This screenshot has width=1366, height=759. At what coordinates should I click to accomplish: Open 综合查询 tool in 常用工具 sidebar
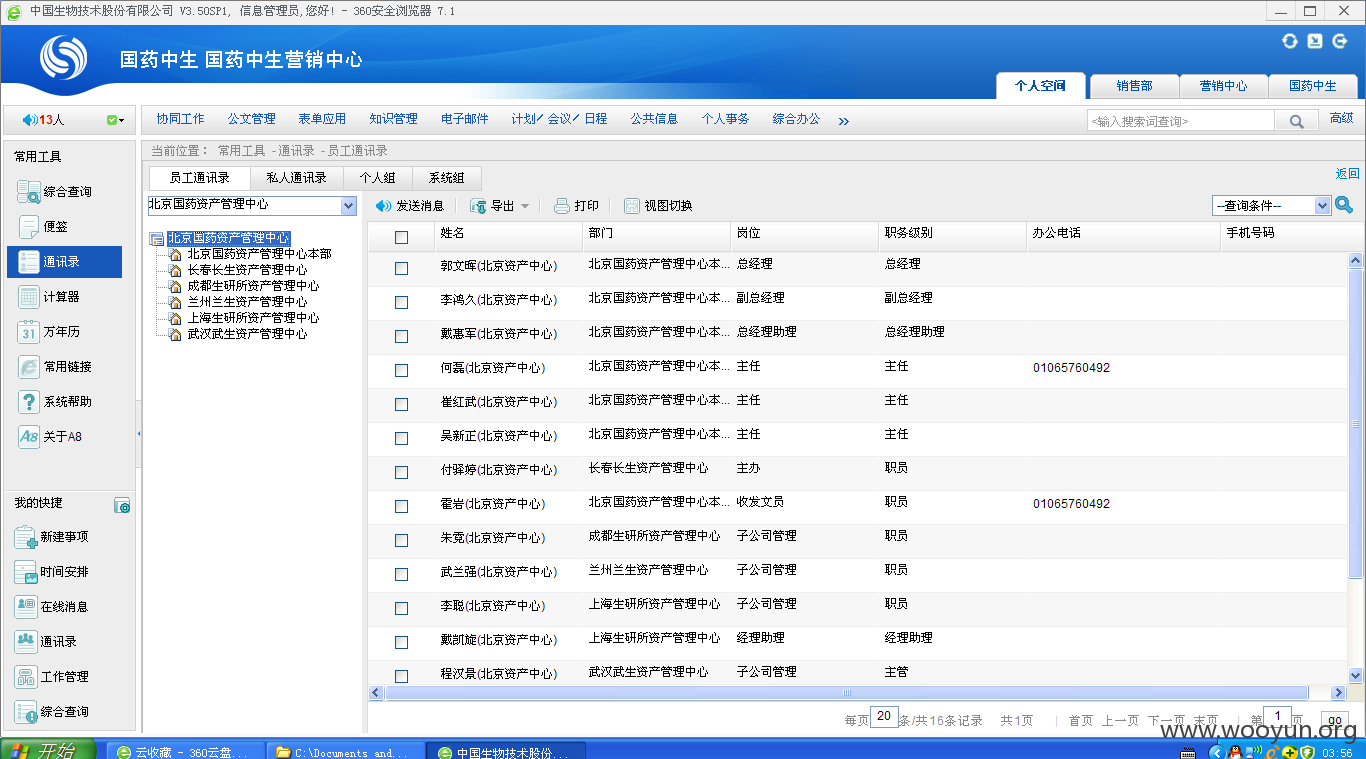tap(55, 192)
